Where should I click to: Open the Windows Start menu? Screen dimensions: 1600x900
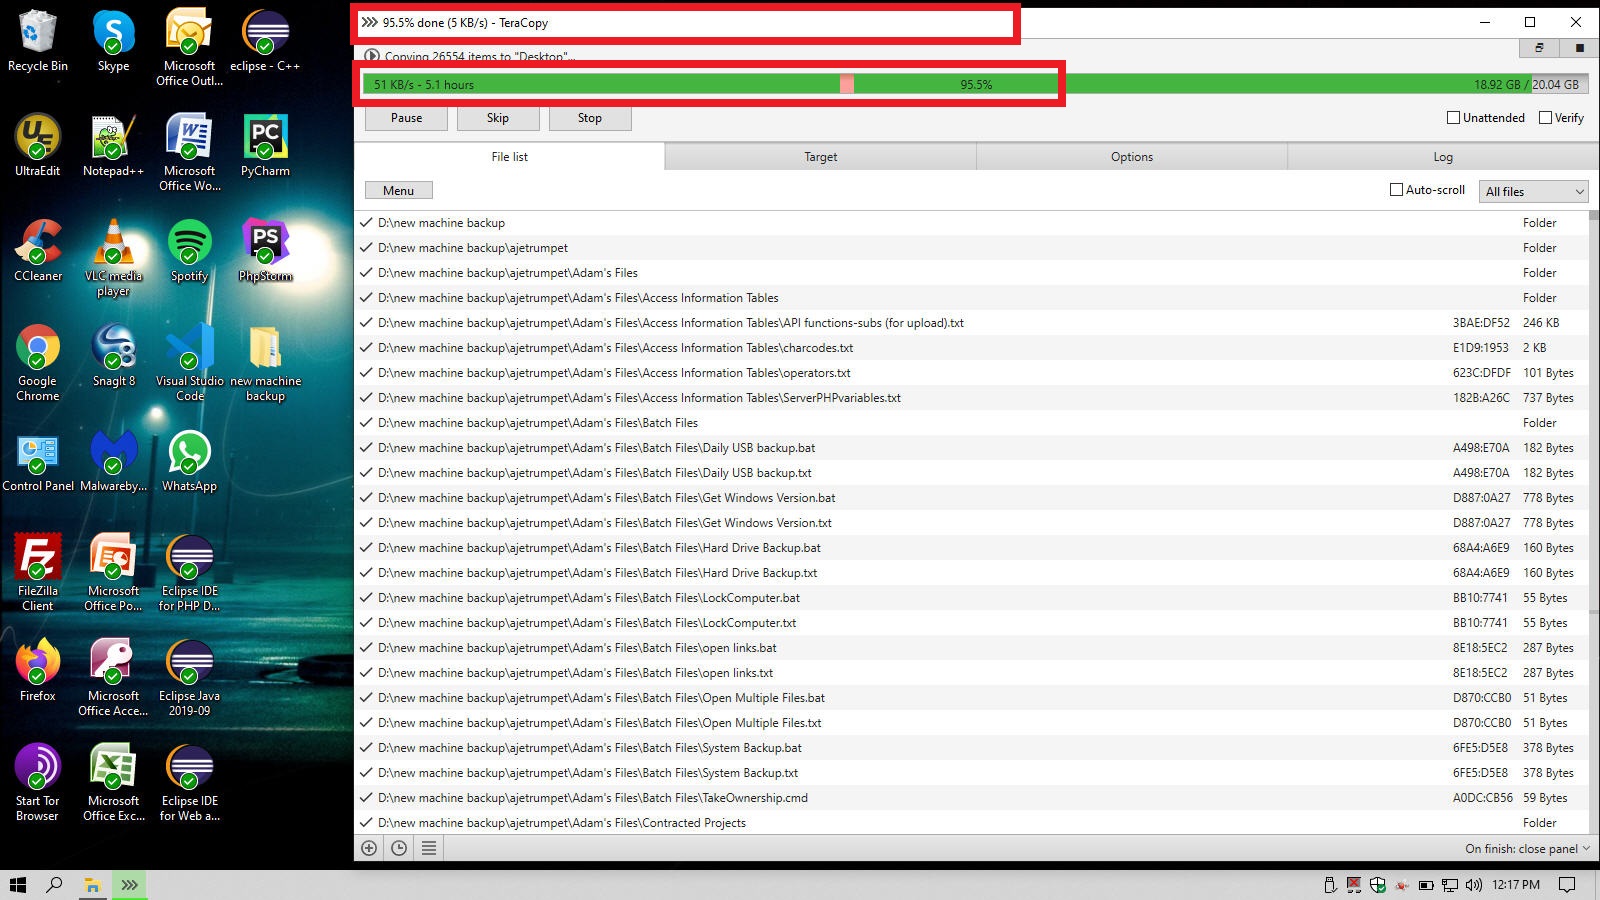18,885
